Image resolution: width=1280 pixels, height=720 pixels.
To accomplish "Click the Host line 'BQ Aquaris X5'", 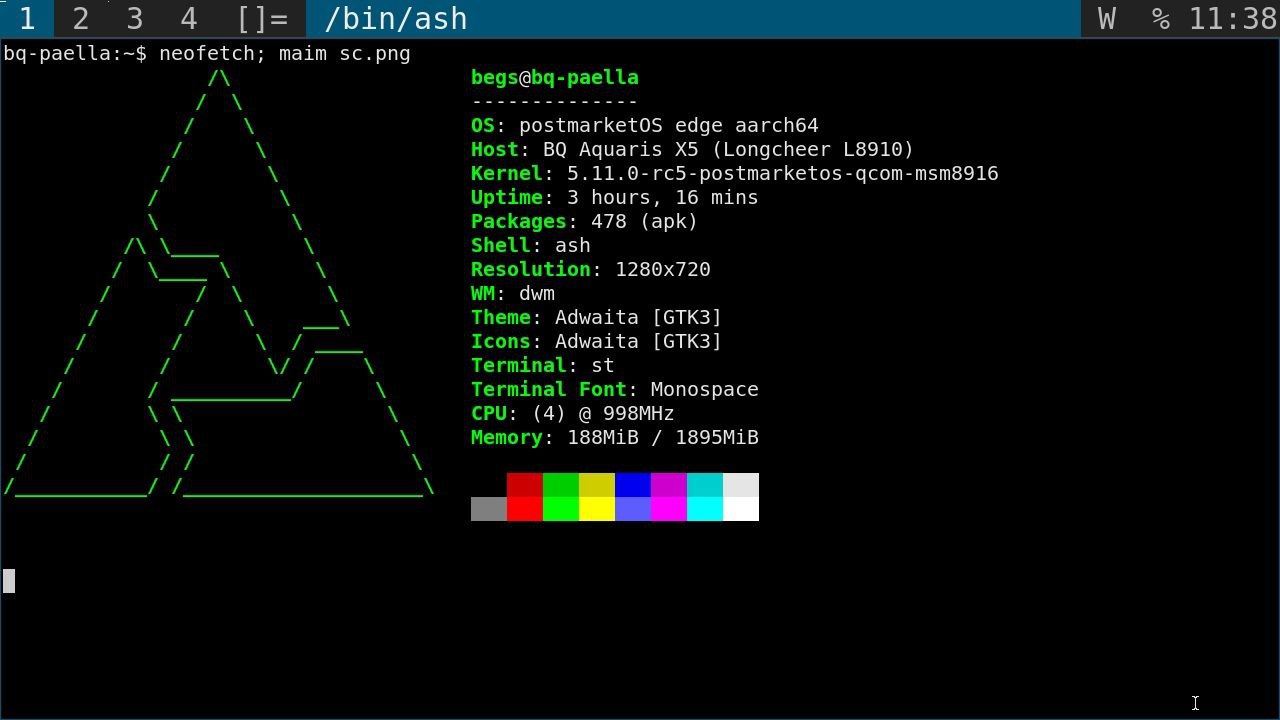I will pos(693,149).
